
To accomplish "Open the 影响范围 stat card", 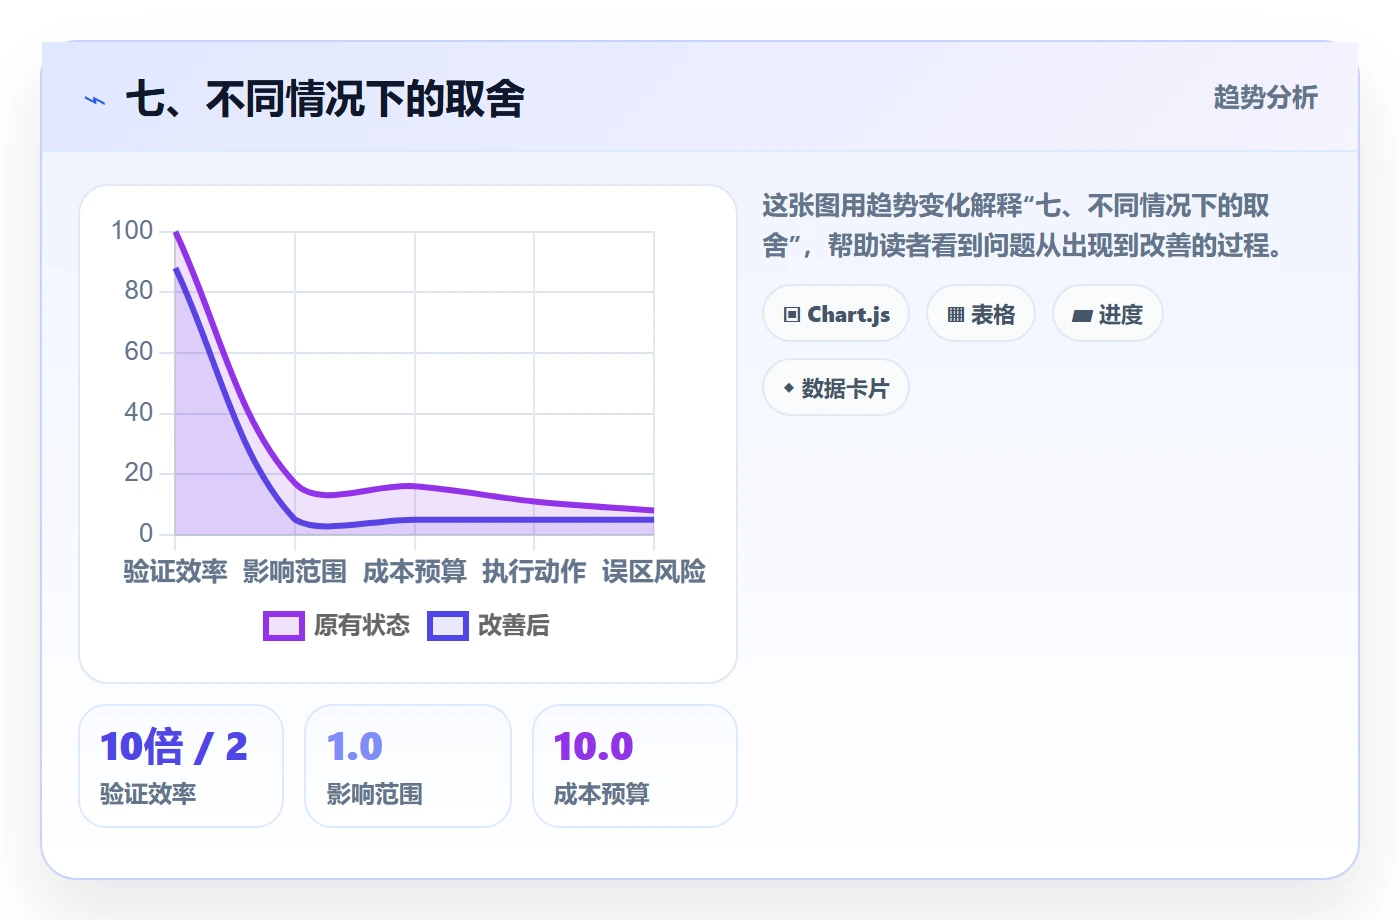I will [x=408, y=766].
